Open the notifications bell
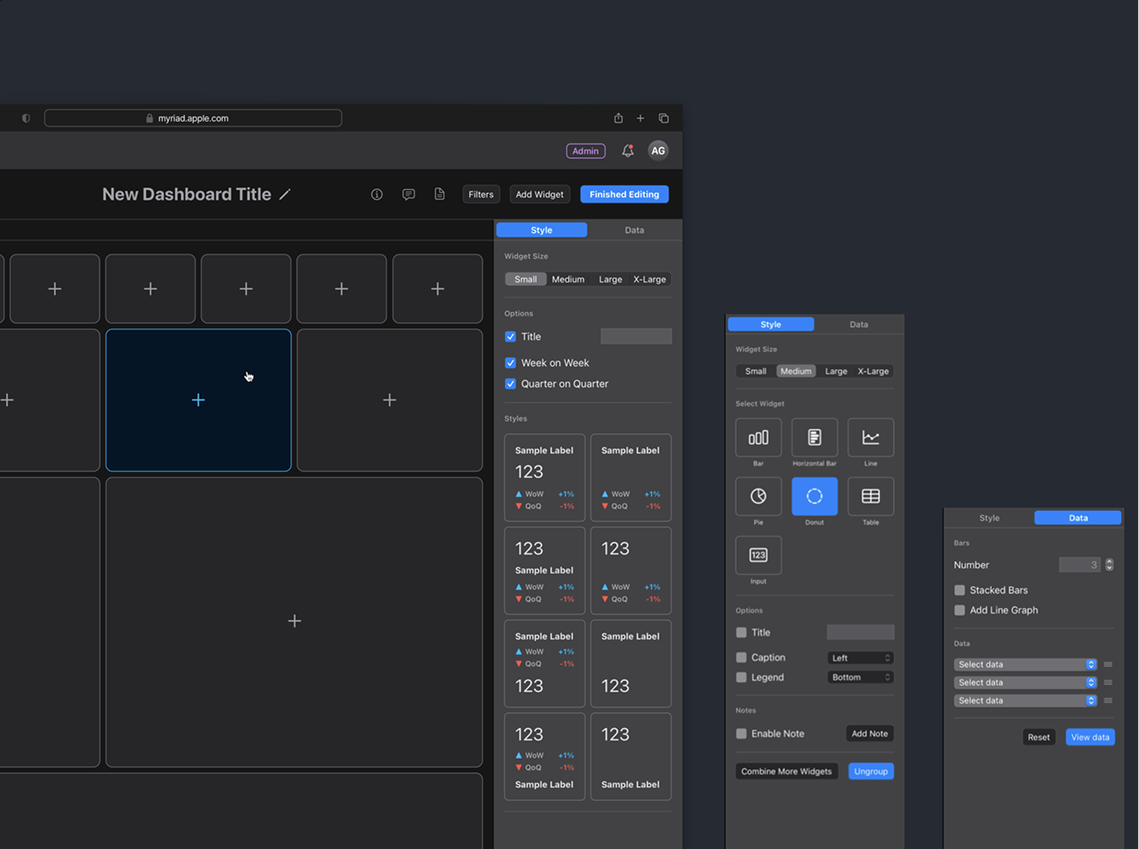 pos(627,150)
